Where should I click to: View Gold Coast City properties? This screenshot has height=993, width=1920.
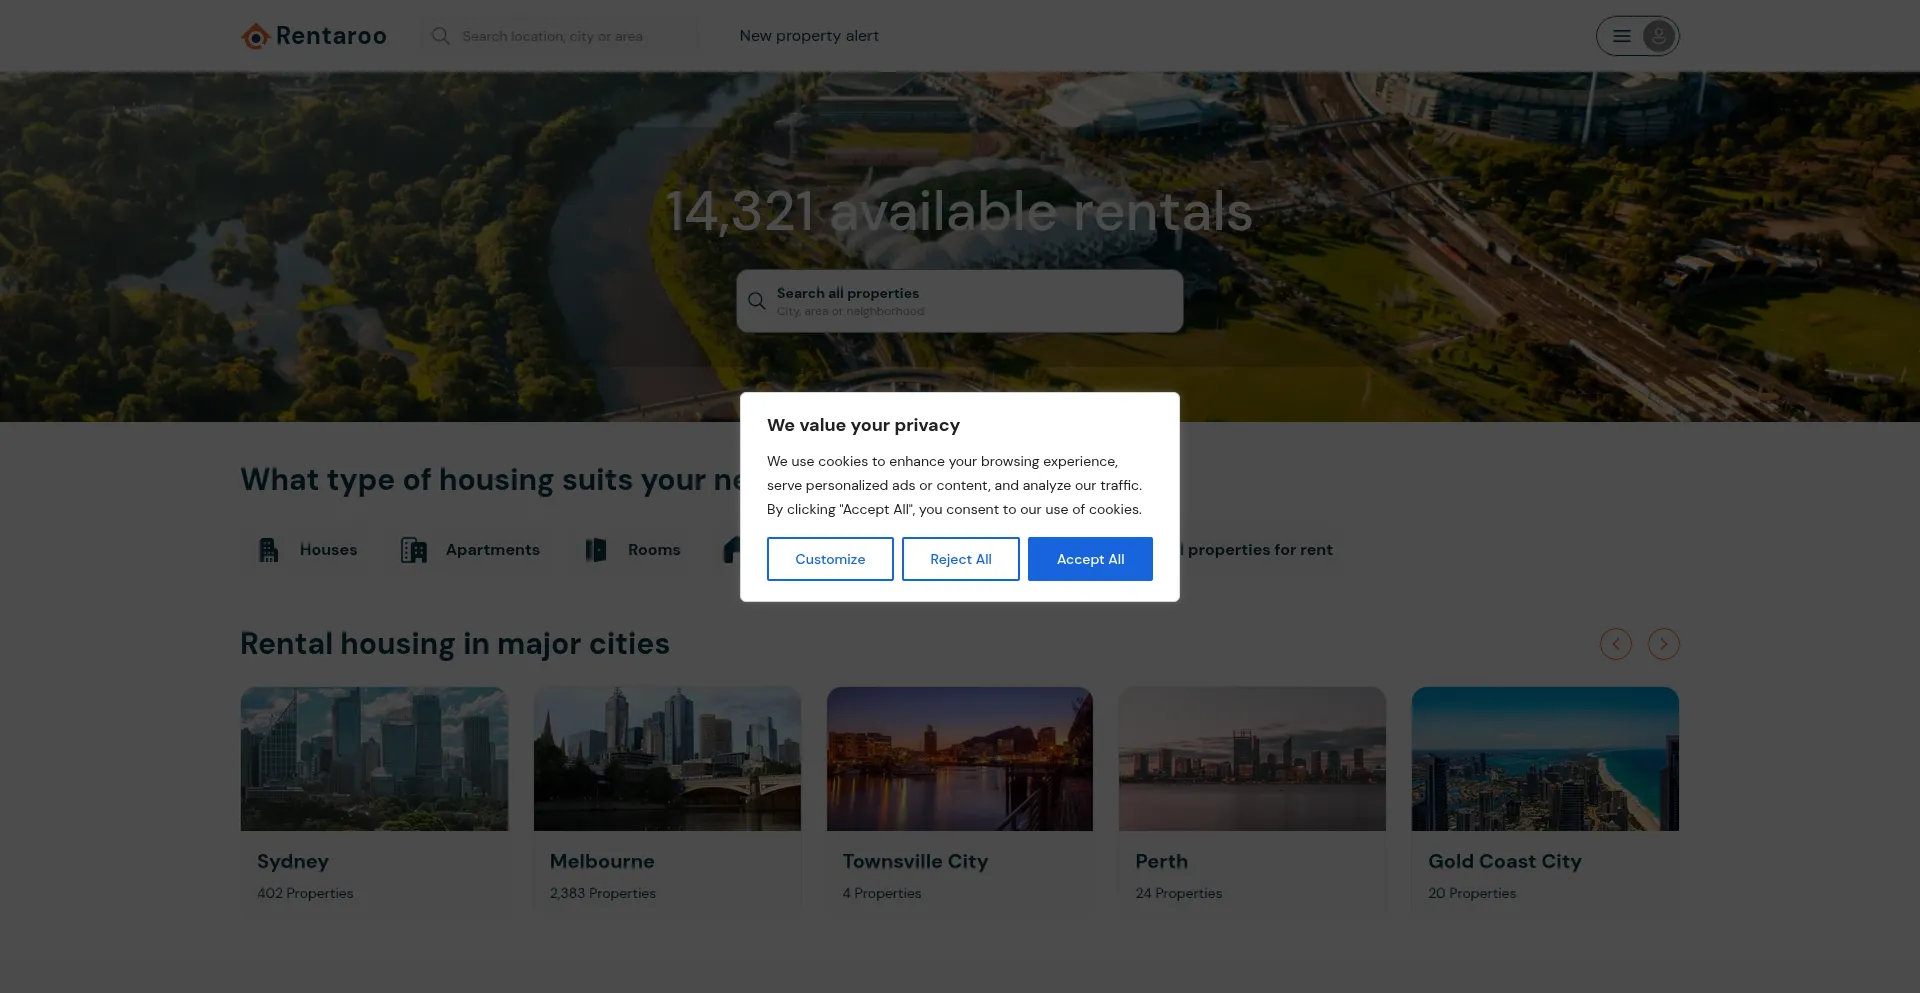[x=1545, y=800]
